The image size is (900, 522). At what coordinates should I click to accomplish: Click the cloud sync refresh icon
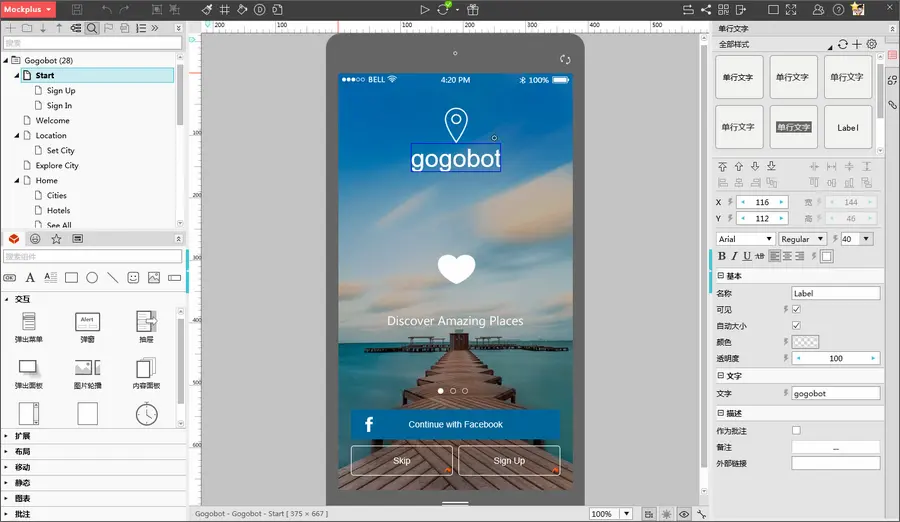point(443,9)
